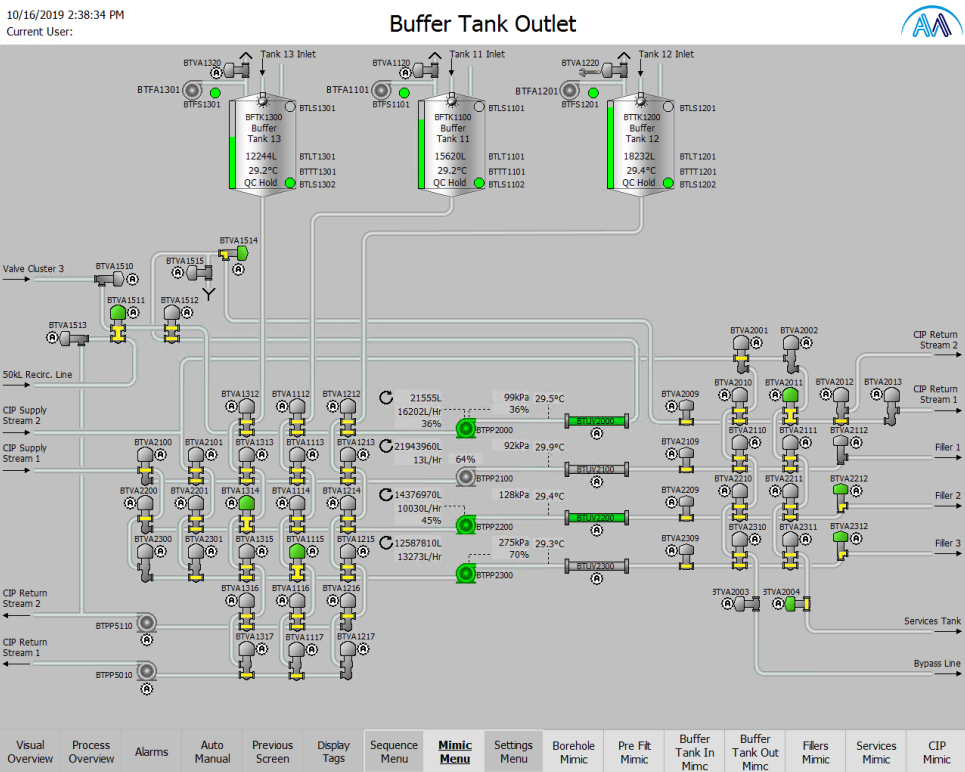Open the Settings Menu
This screenshot has height=772, width=965.
(514, 752)
